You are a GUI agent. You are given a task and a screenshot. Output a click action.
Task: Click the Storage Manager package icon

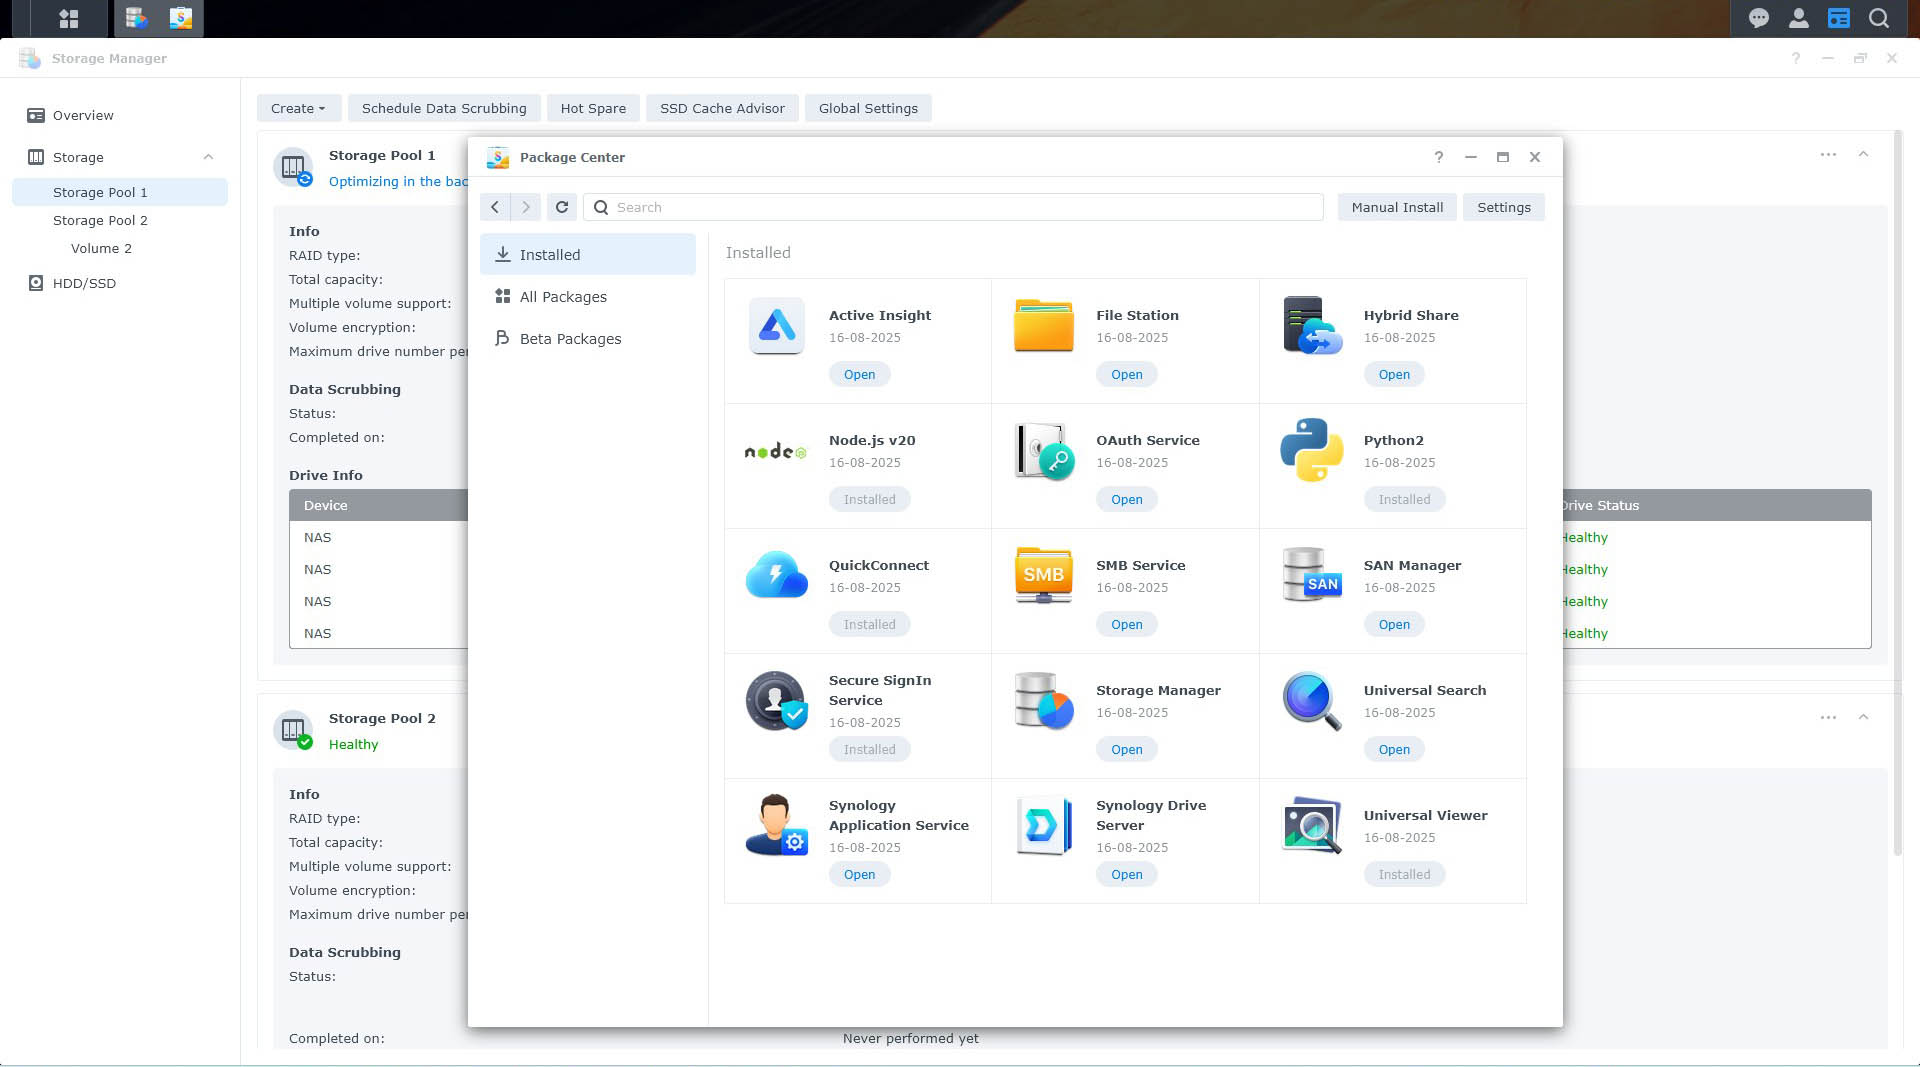click(x=1044, y=701)
